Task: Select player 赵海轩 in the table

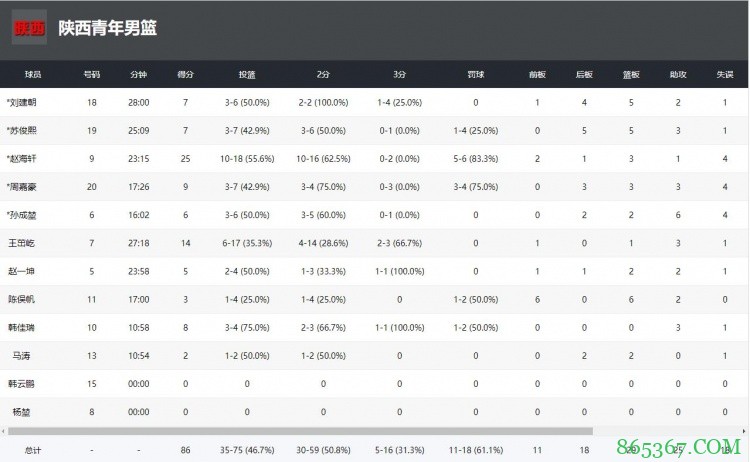Action: tap(23, 158)
